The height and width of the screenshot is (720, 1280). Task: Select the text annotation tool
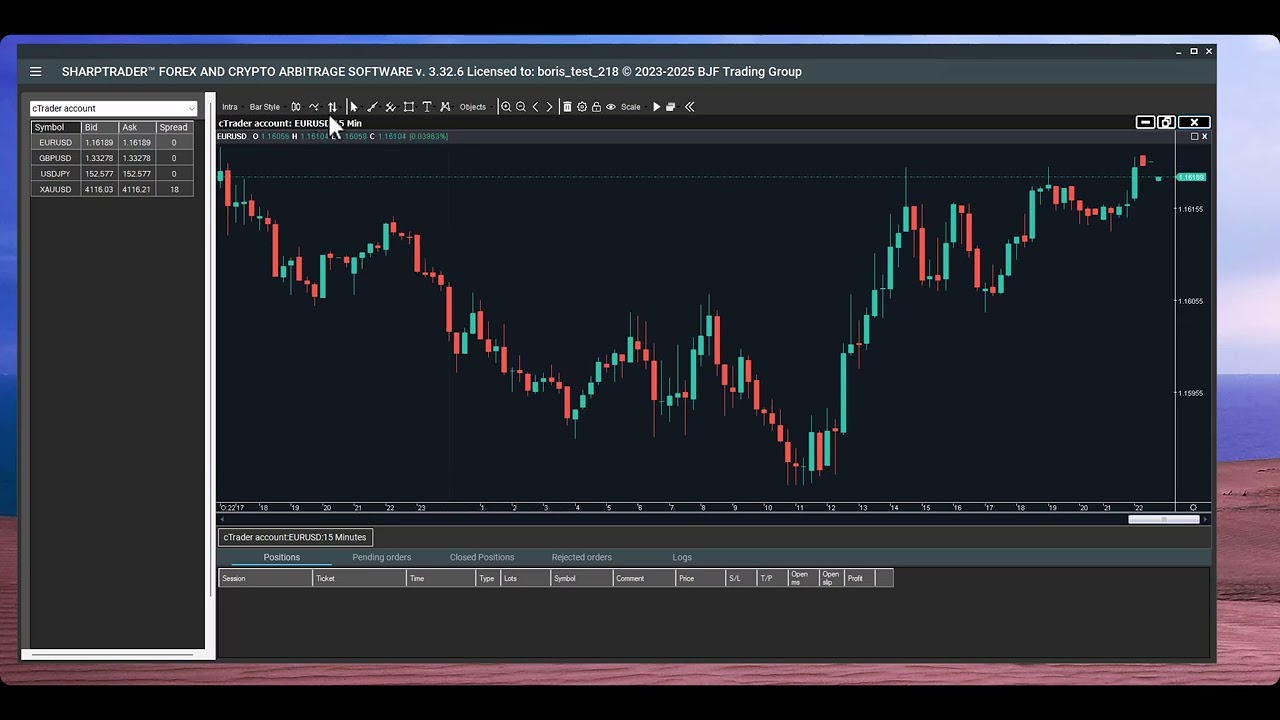point(427,107)
